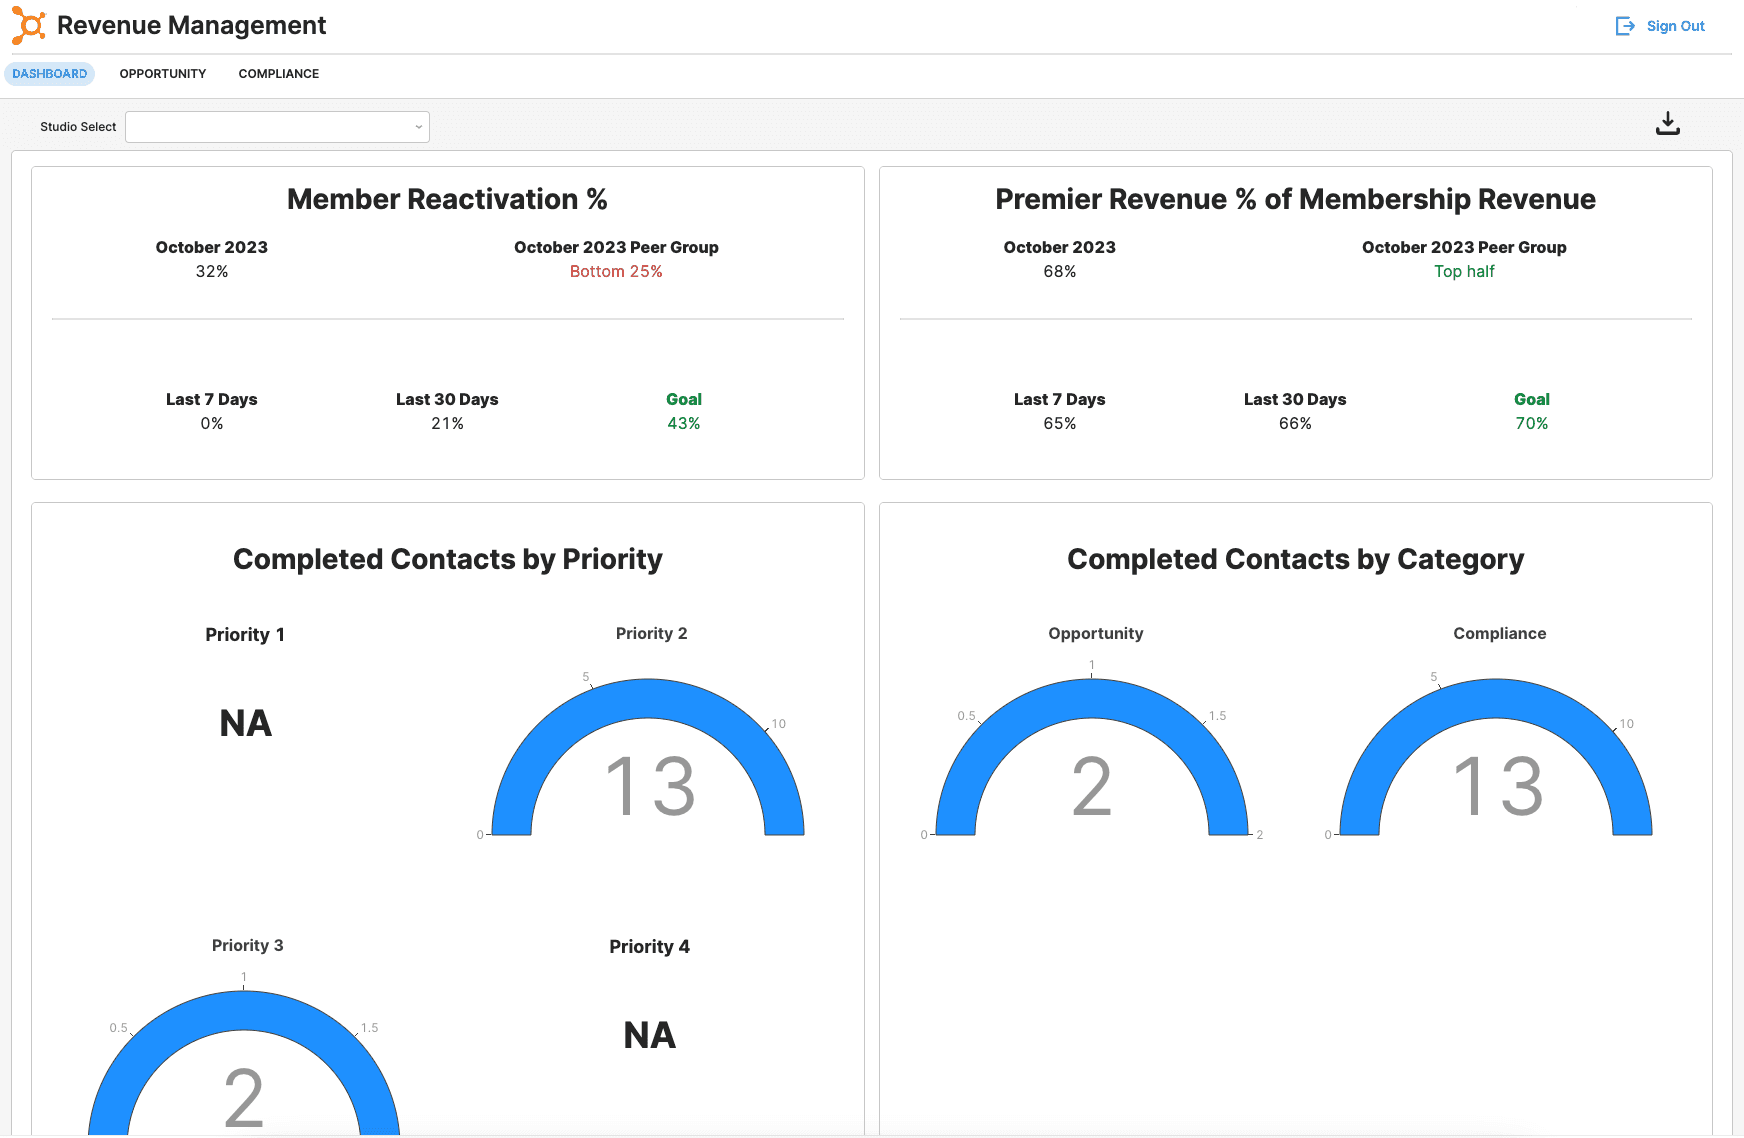The height and width of the screenshot is (1138, 1744).
Task: Open the Opportunity tab
Action: pos(163,74)
